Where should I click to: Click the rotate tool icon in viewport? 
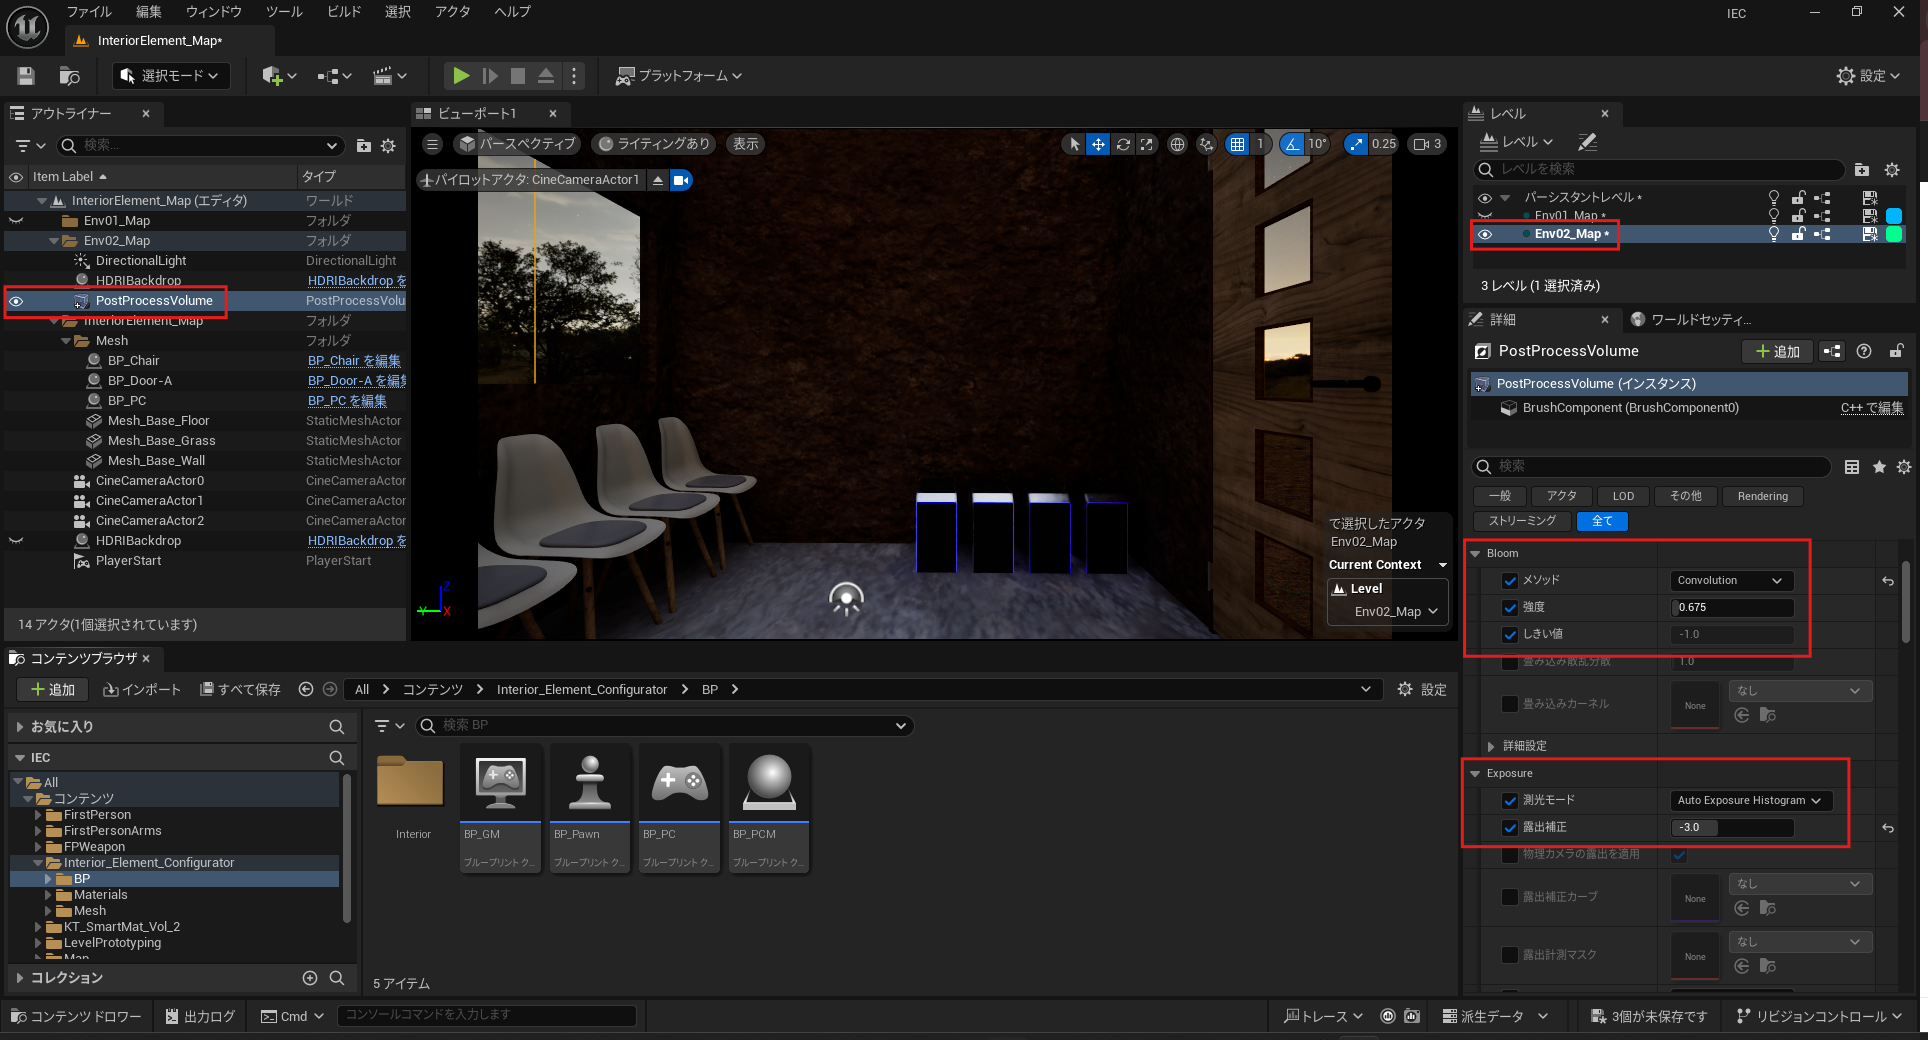1123,144
